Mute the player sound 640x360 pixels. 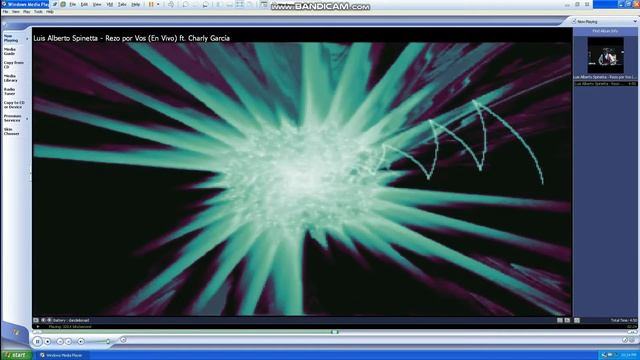pos(81,341)
